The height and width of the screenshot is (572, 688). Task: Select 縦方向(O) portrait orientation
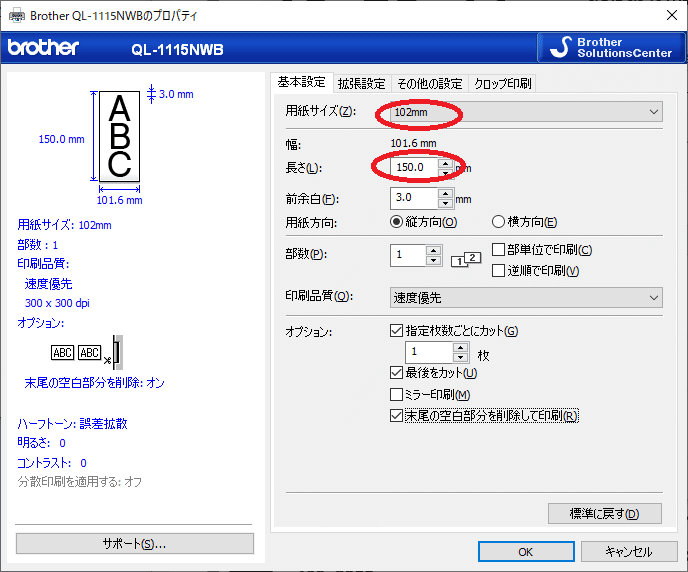tap(423, 222)
